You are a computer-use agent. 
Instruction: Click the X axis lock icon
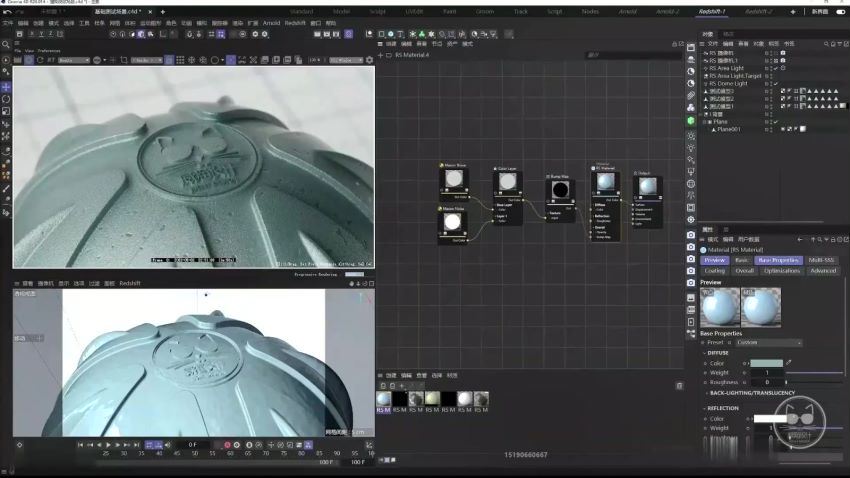pos(31,34)
